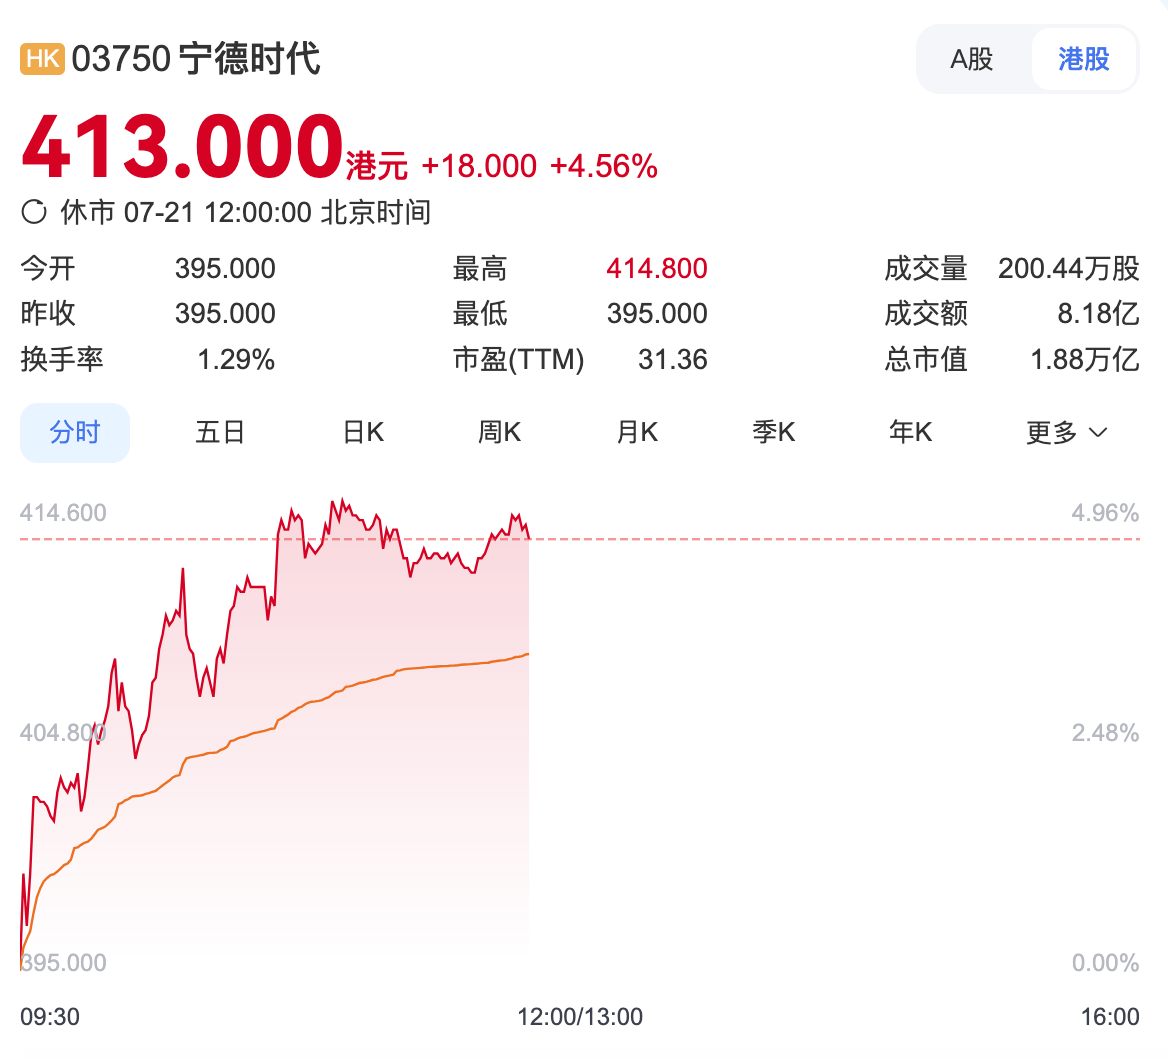The width and height of the screenshot is (1168, 1058).
Task: Select the 周K weekly chart
Action: click(x=499, y=431)
